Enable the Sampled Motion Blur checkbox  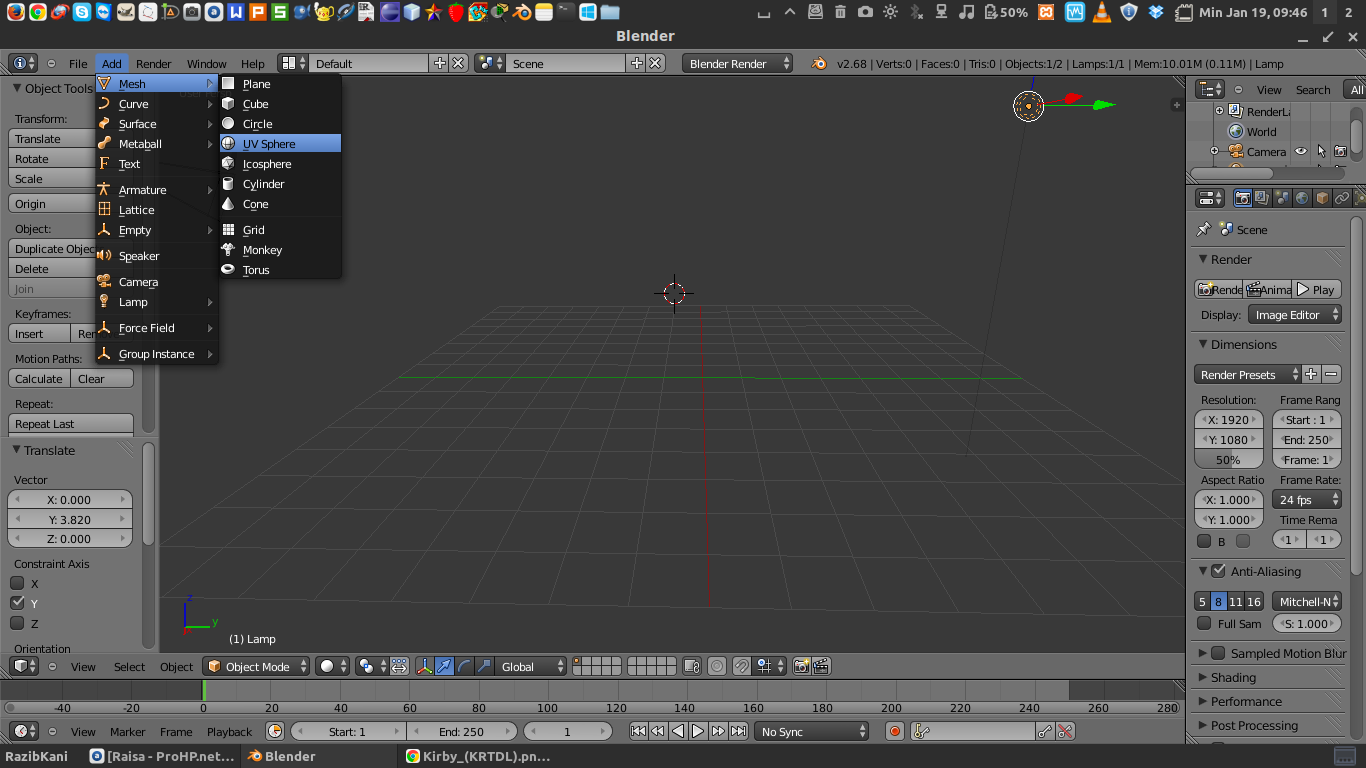click(x=1218, y=653)
